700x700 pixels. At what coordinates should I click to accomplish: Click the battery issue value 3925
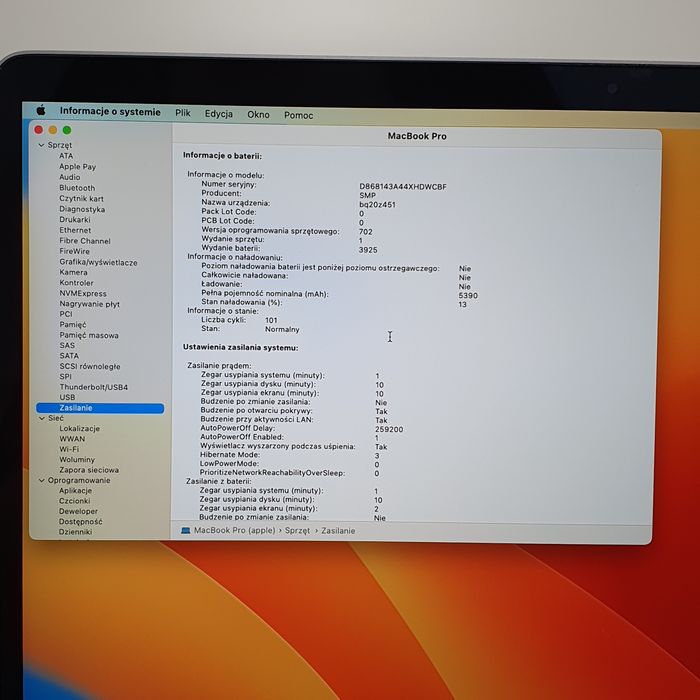point(368,250)
